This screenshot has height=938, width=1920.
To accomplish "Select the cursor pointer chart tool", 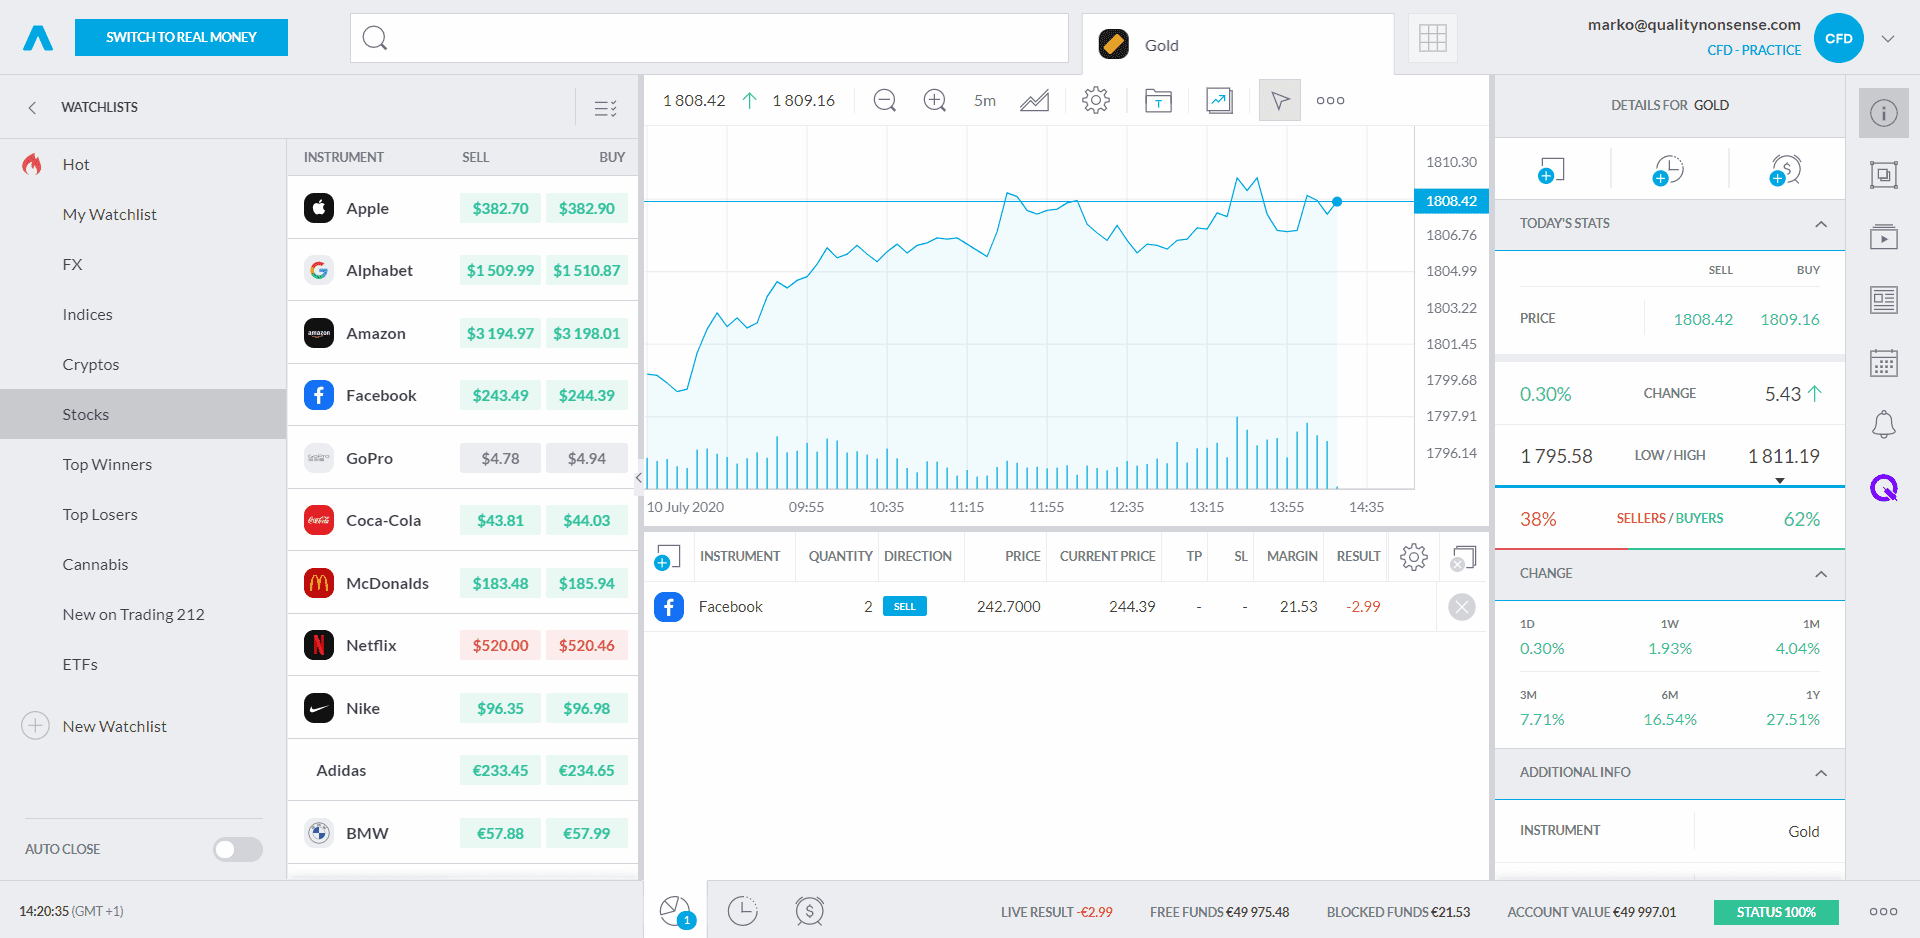I will [x=1279, y=100].
